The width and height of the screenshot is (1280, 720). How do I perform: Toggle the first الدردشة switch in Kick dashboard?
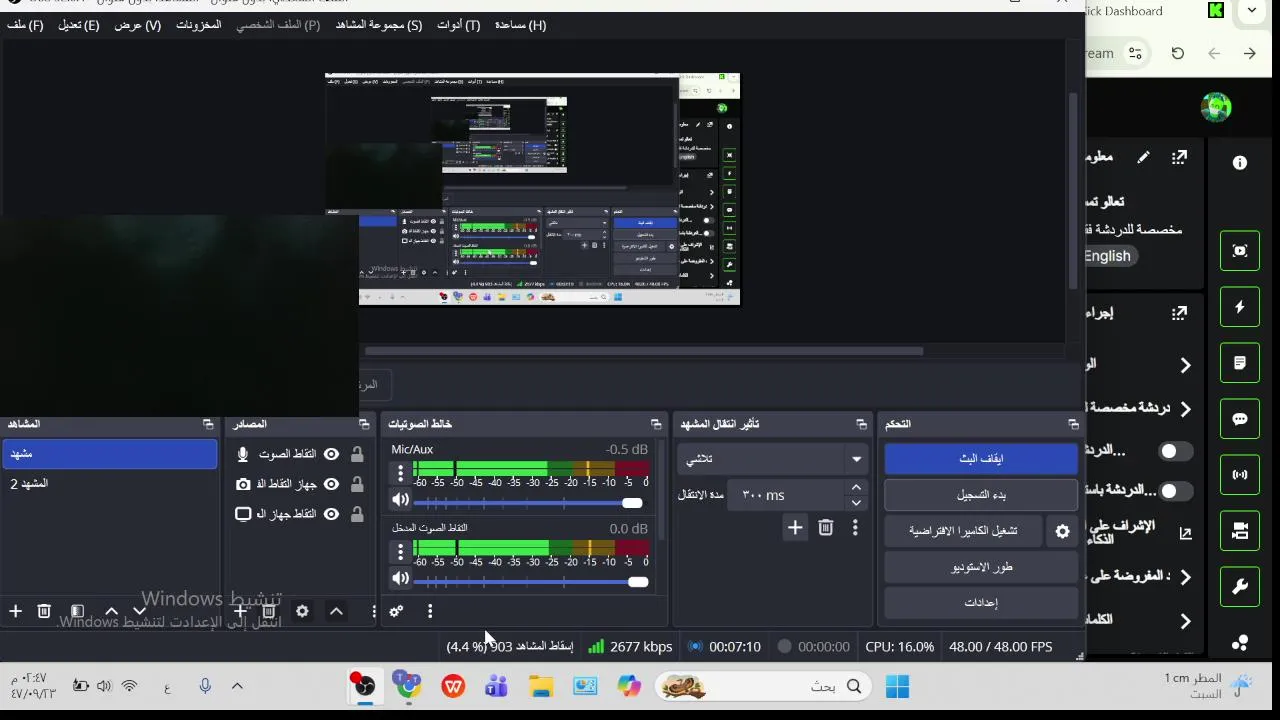coord(1175,451)
